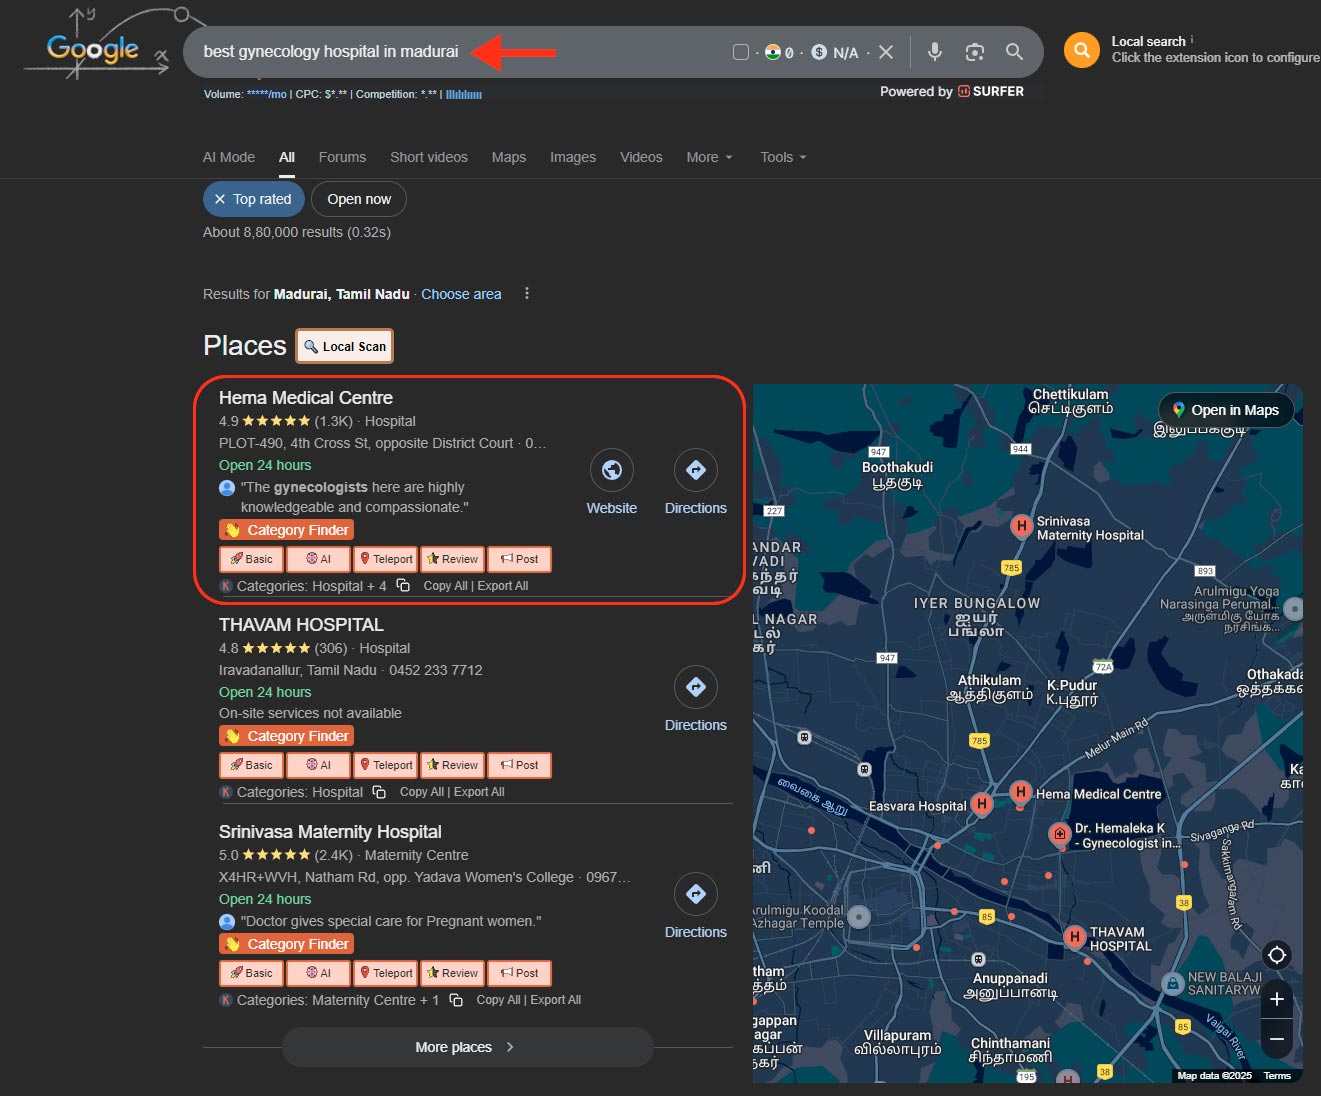Click the Choose area link
The width and height of the screenshot is (1321, 1096).
coord(461,294)
